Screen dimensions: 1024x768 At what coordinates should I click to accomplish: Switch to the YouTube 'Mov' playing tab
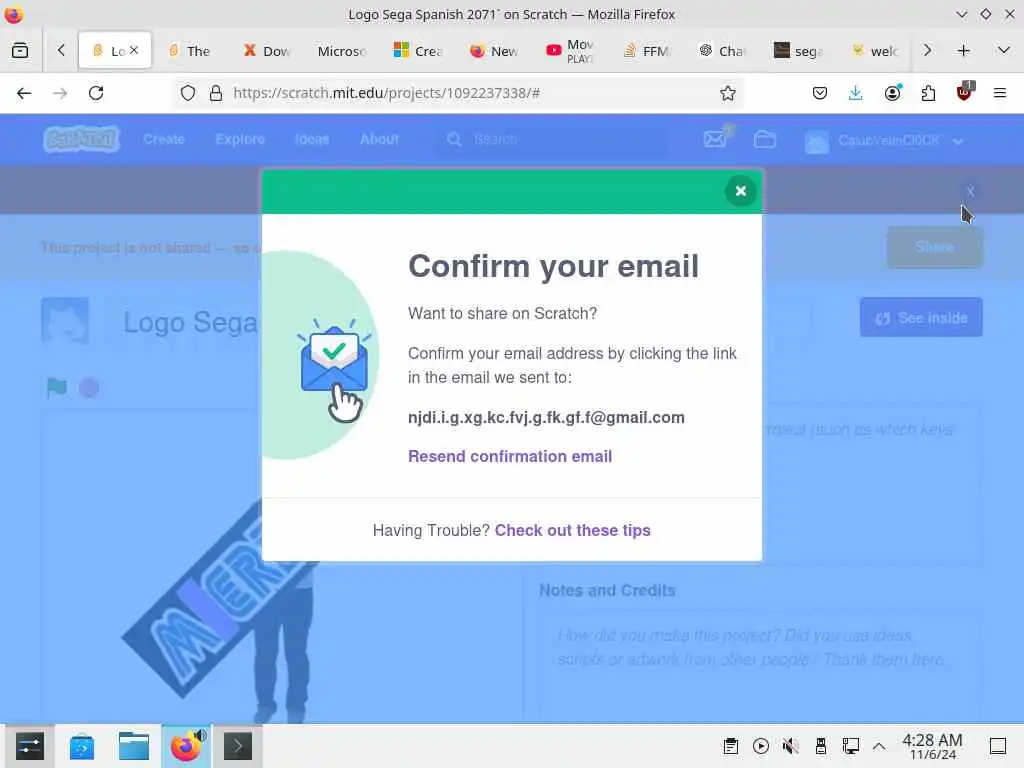569,50
